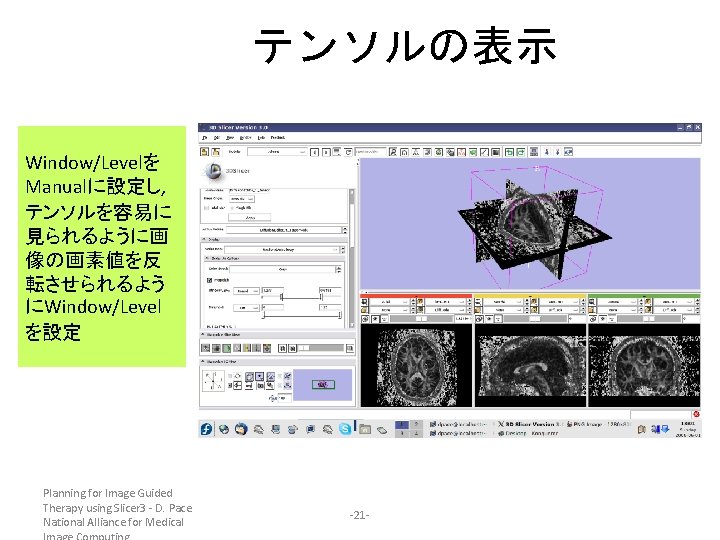720x540 pixels.
Task: Click the Redo toolbar icon
Action: [521, 152]
